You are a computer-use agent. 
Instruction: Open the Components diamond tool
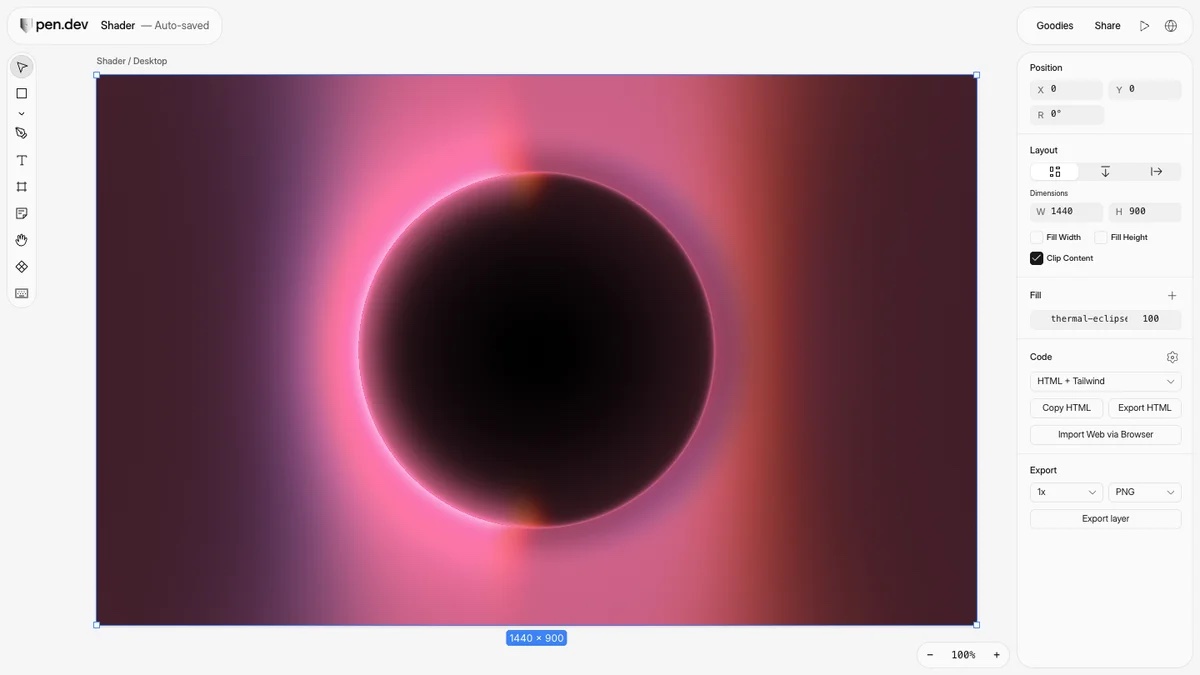click(x=21, y=267)
